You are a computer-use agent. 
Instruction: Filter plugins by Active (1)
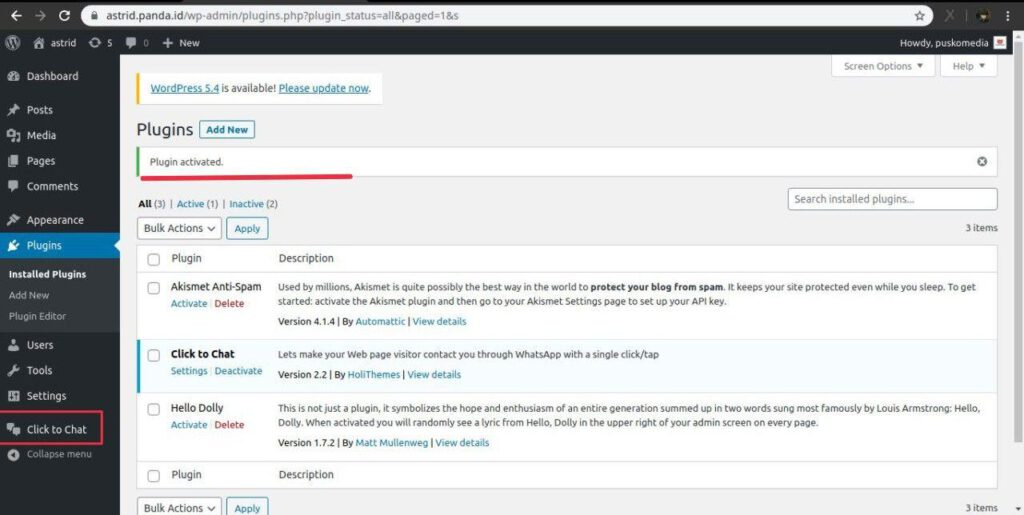click(197, 204)
